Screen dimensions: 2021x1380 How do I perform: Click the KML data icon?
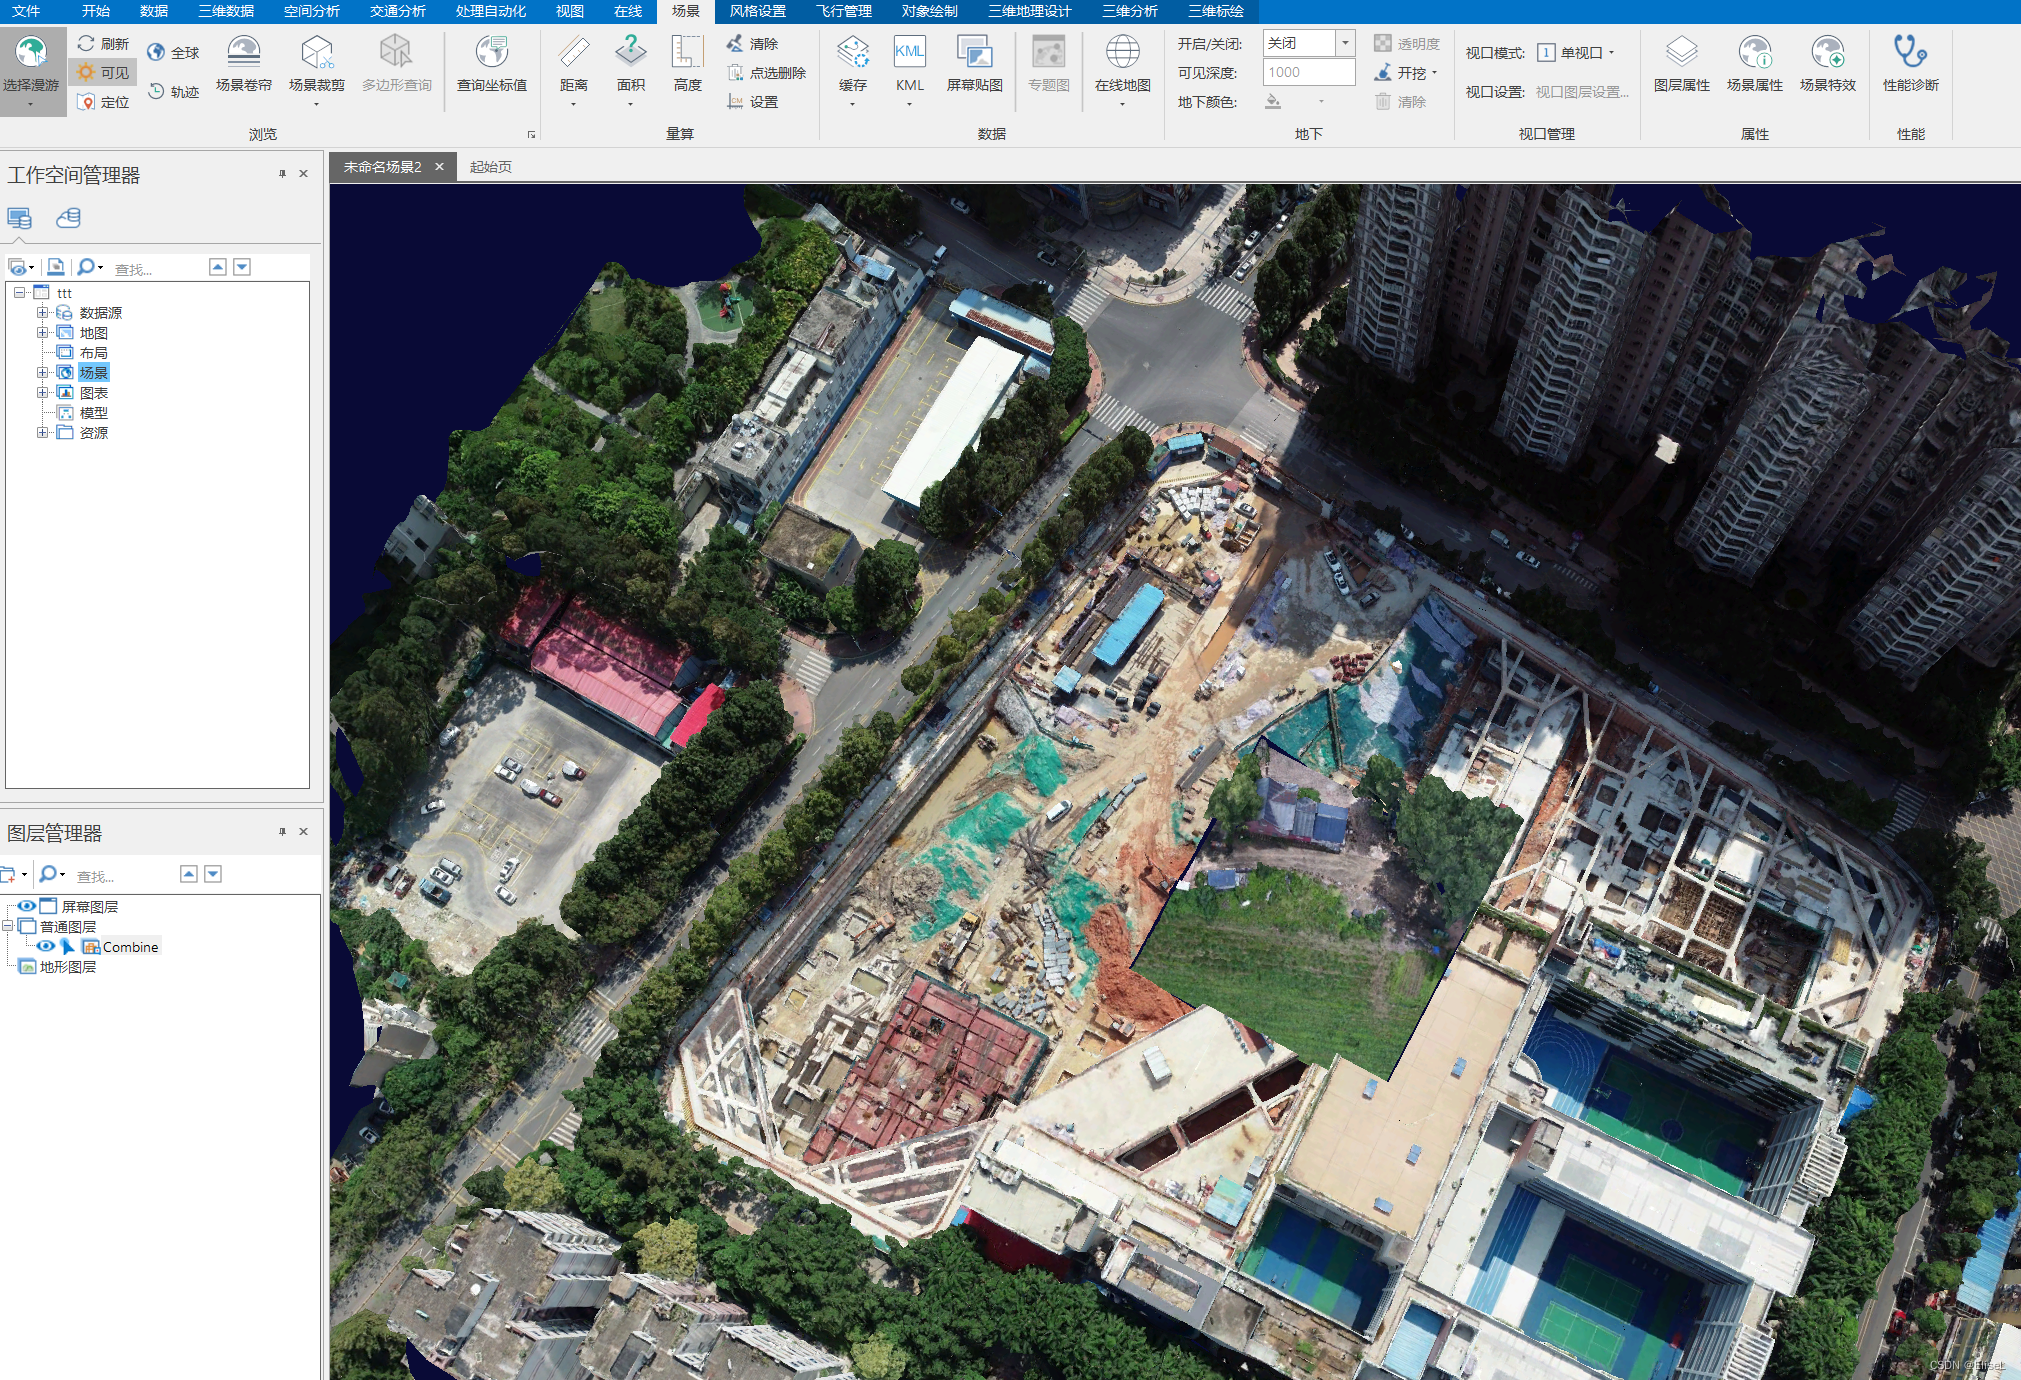click(x=909, y=53)
